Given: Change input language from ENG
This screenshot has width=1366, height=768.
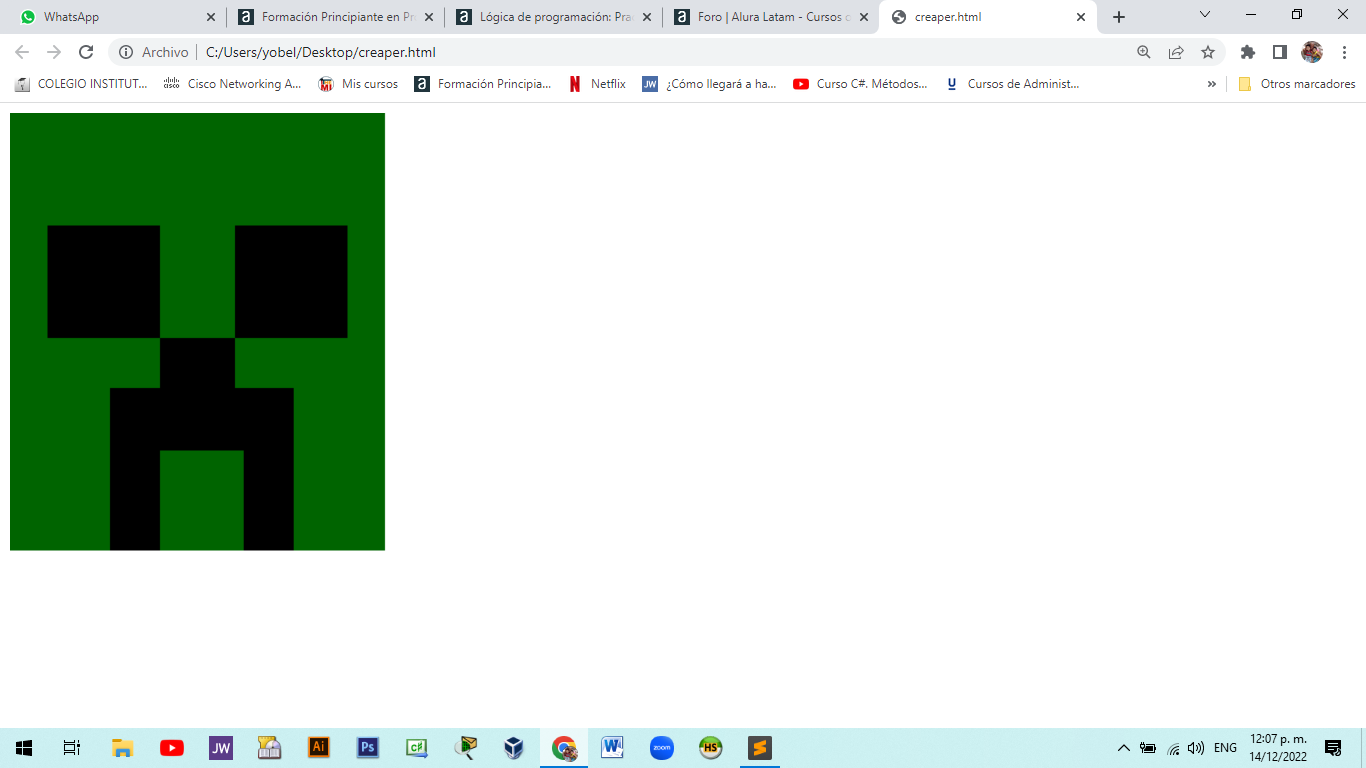Looking at the screenshot, I should tap(1225, 748).
